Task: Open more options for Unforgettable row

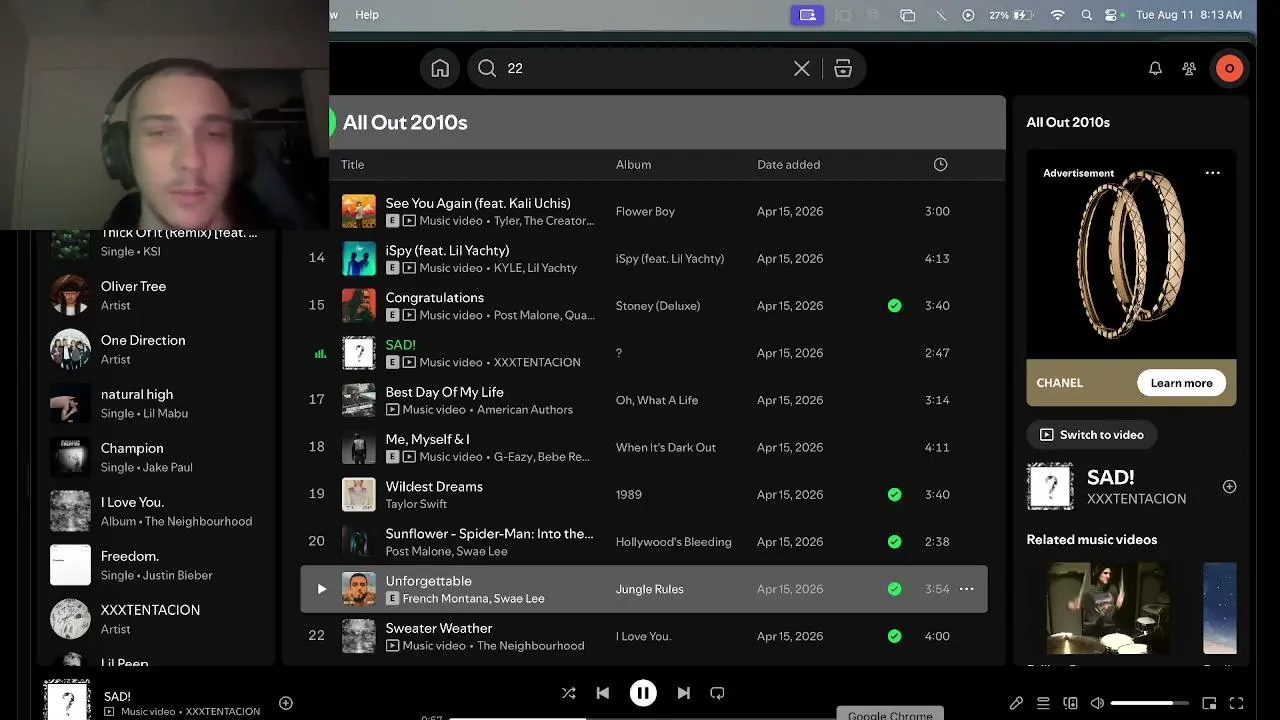Action: 966,589
